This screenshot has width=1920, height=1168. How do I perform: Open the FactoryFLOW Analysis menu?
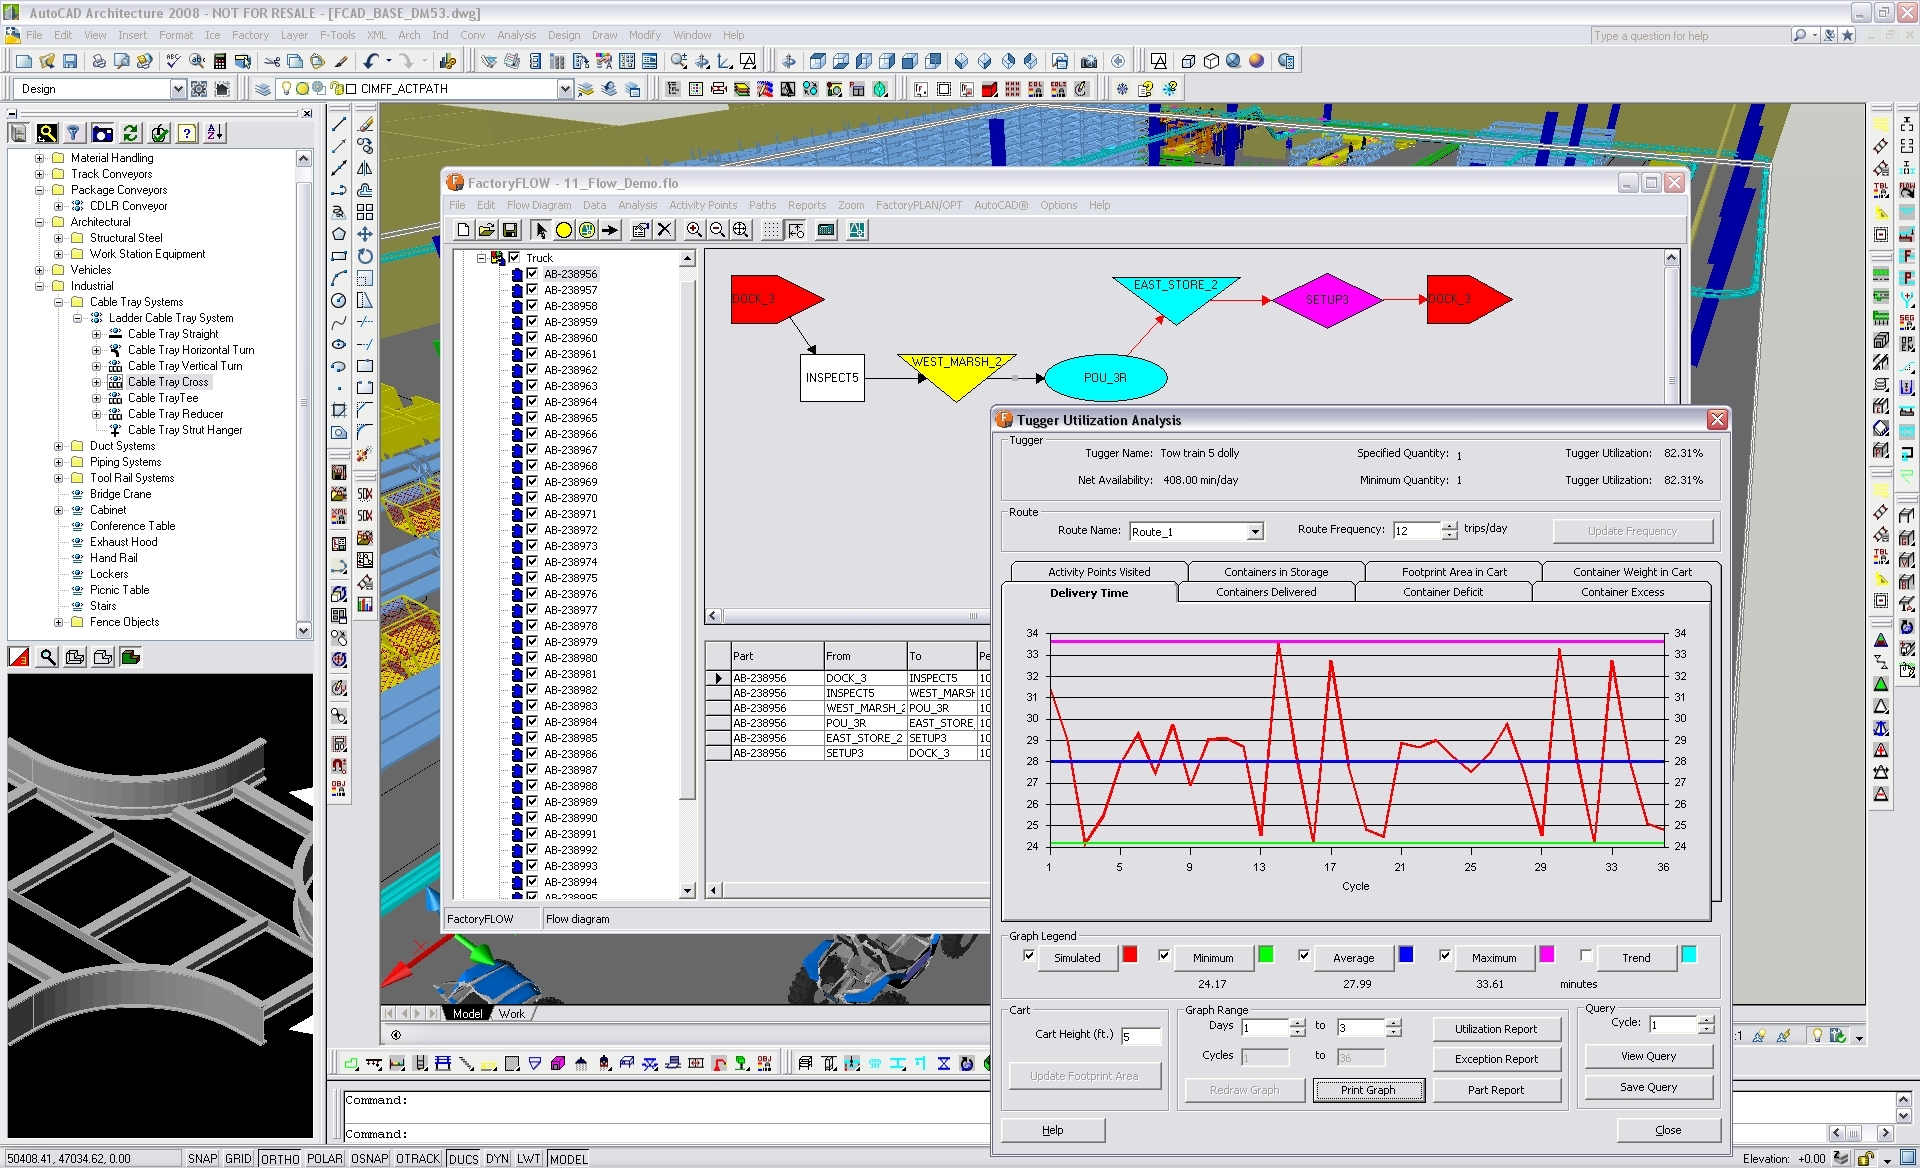point(637,205)
